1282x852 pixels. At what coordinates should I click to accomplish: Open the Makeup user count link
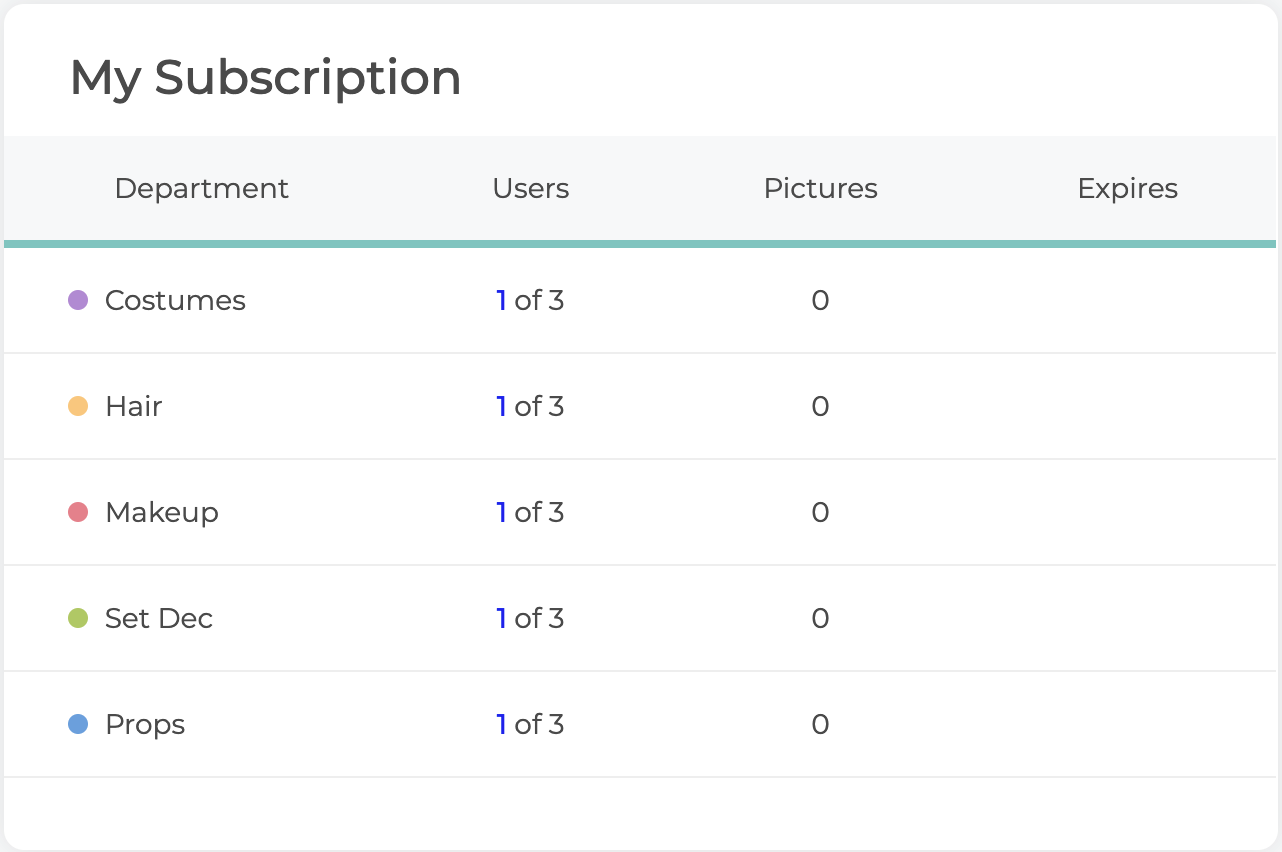pos(501,512)
